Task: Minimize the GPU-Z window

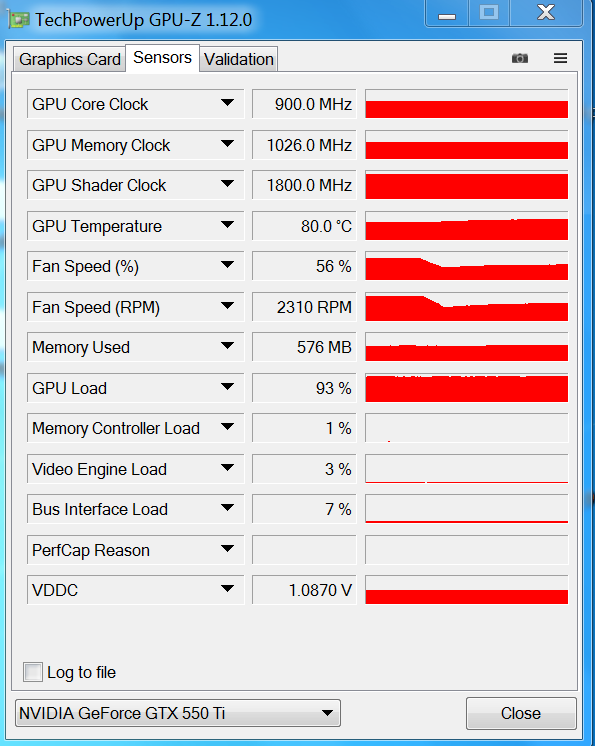Action: point(447,13)
